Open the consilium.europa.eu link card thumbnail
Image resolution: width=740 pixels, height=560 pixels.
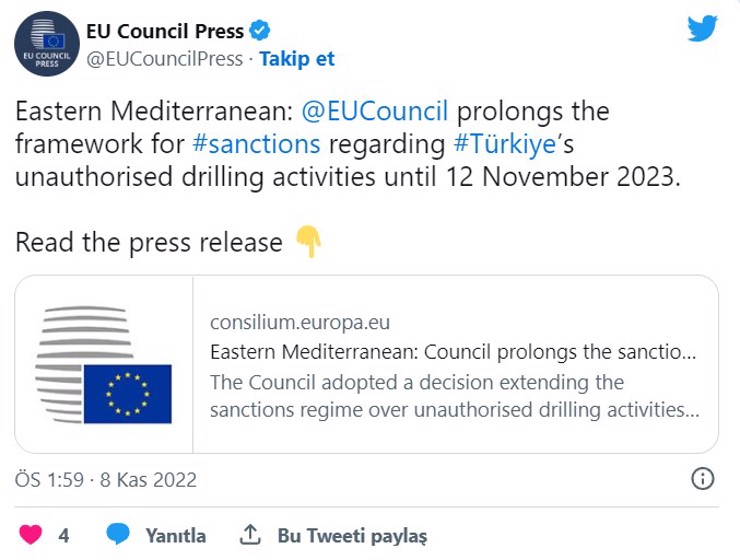click(x=104, y=364)
